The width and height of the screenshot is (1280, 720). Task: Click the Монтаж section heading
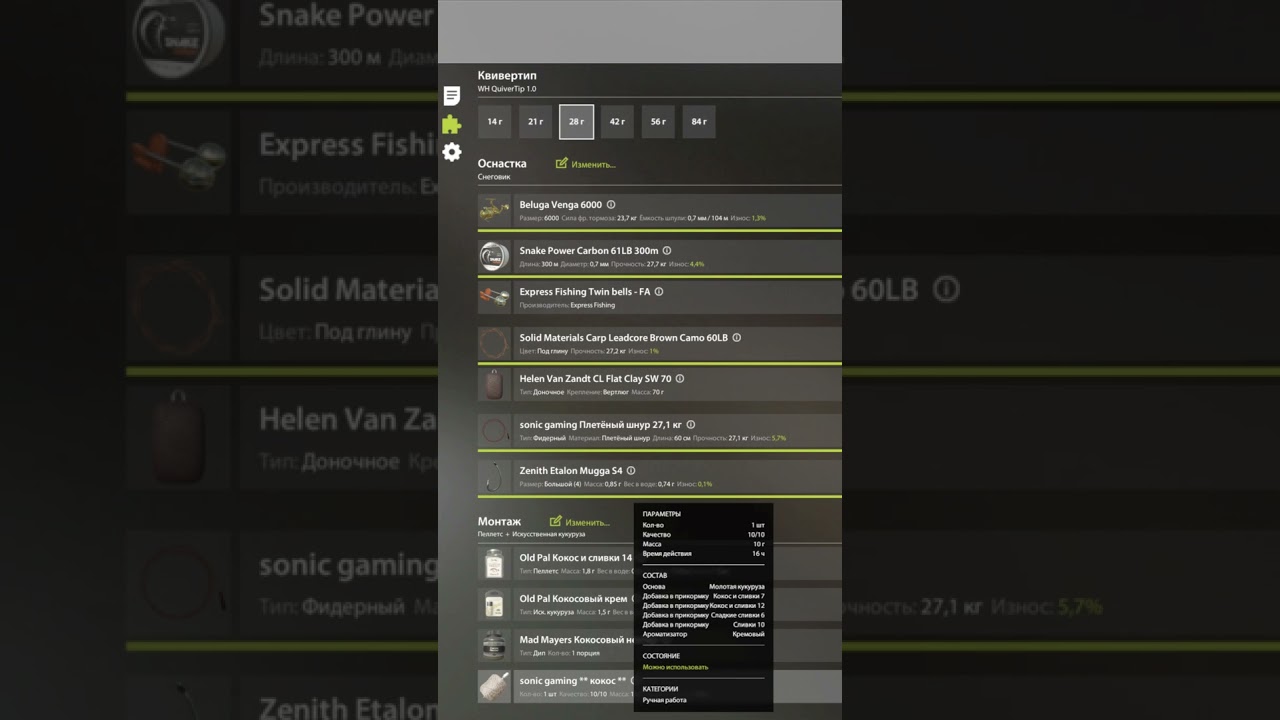click(x=499, y=521)
